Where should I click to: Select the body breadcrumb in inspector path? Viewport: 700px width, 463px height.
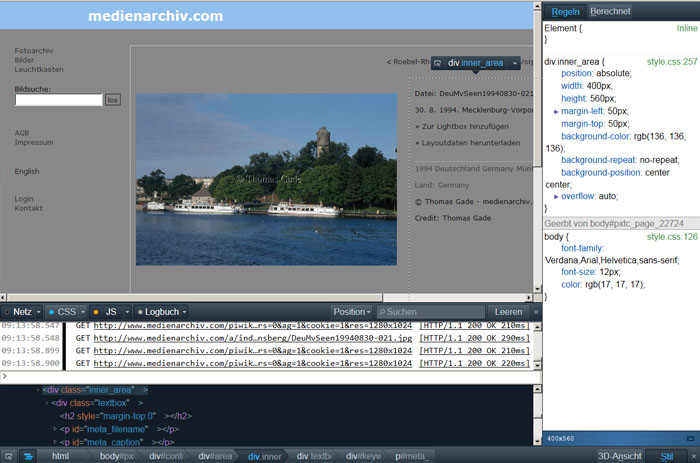click(x=115, y=456)
